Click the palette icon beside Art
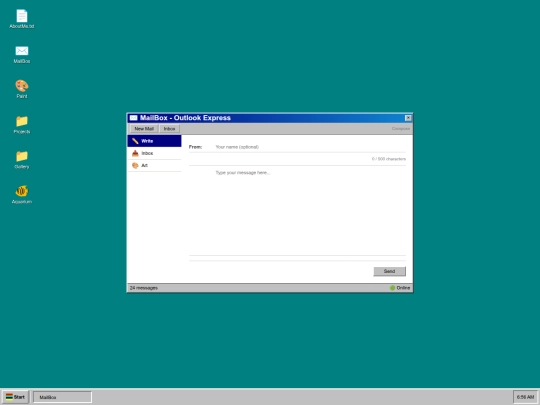The image size is (540, 405). coord(135,166)
